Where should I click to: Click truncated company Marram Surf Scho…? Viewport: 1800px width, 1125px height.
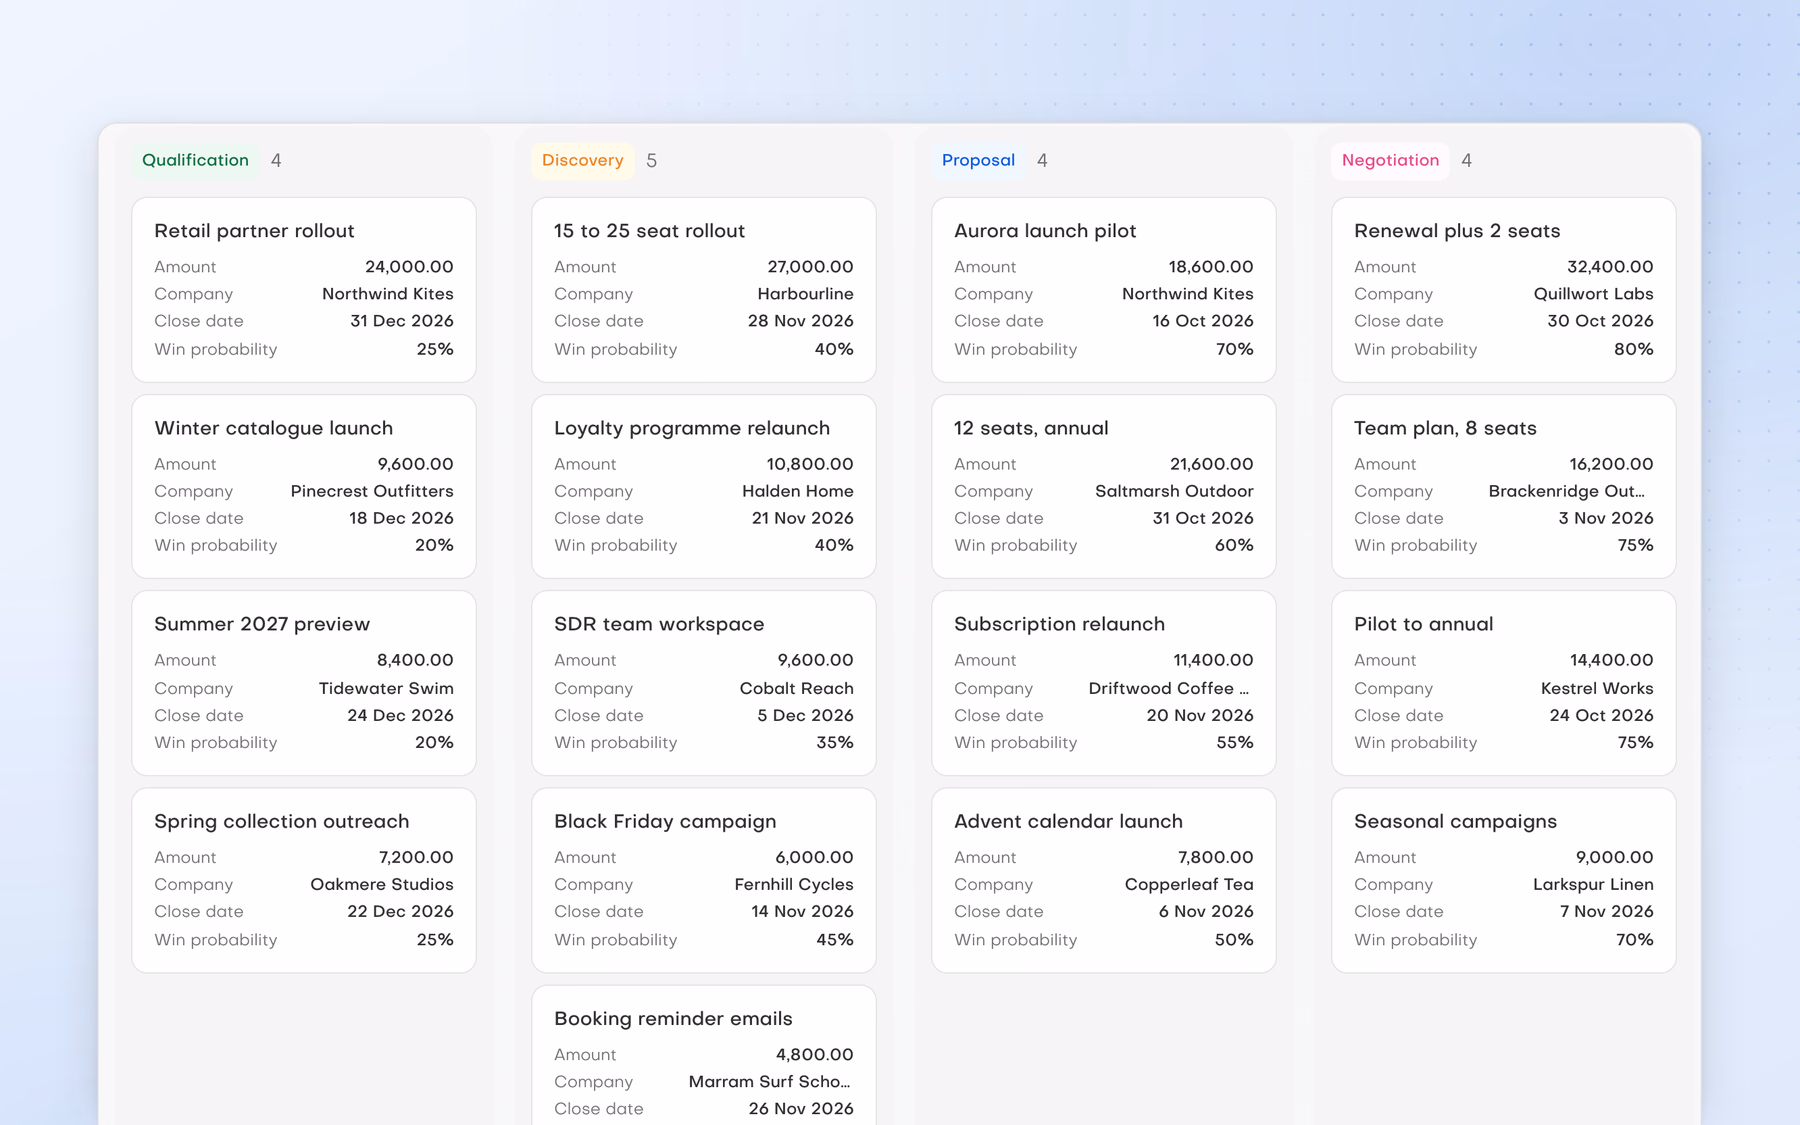pos(770,1082)
